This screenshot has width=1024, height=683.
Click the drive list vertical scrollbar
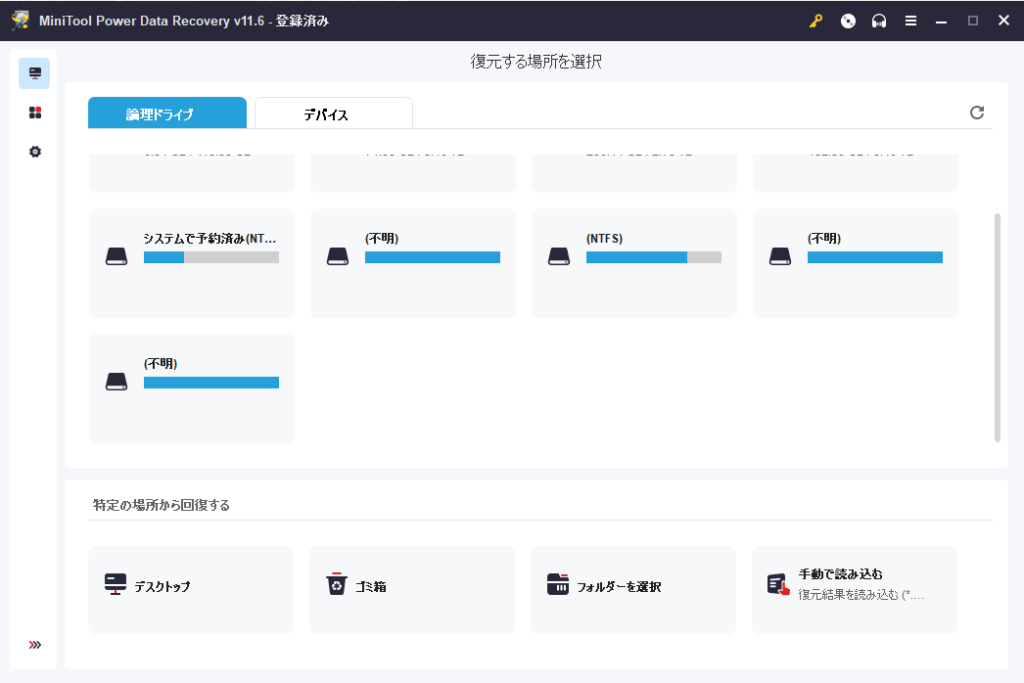point(997,326)
